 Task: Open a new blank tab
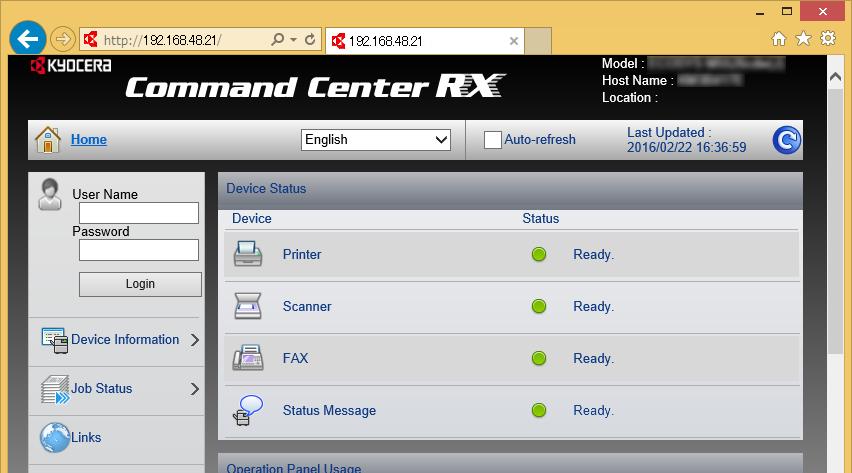[538, 41]
